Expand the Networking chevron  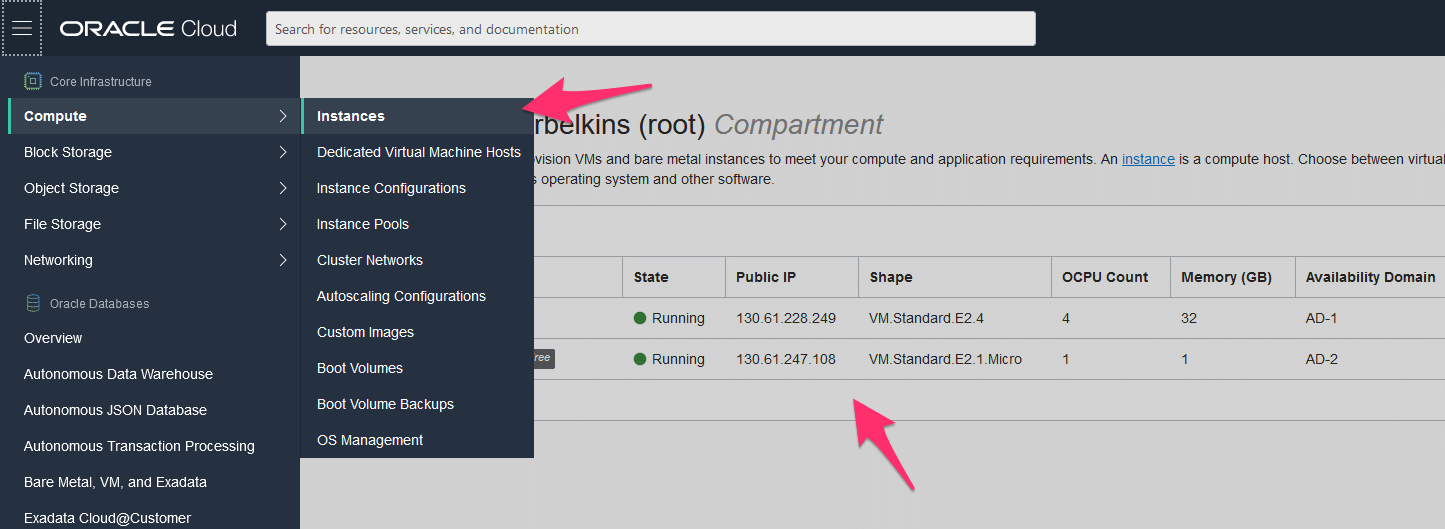coord(283,260)
